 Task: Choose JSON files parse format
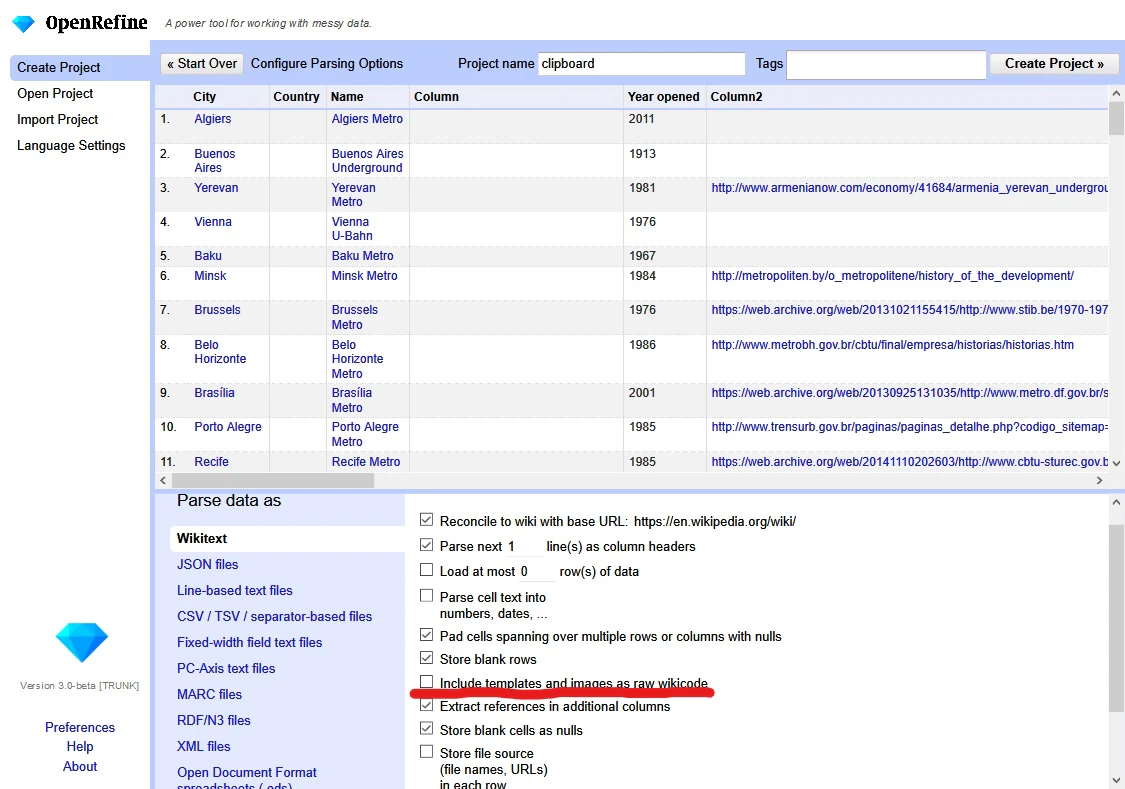(207, 564)
